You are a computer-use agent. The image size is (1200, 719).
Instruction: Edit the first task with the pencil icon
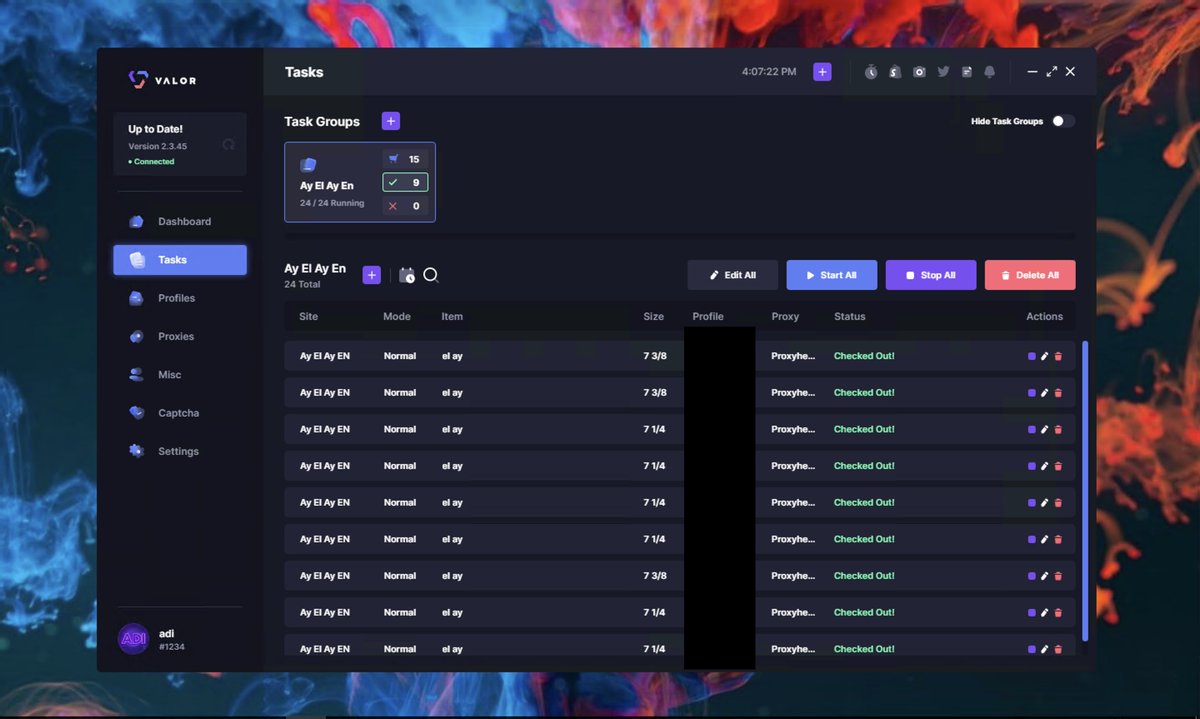coord(1045,356)
